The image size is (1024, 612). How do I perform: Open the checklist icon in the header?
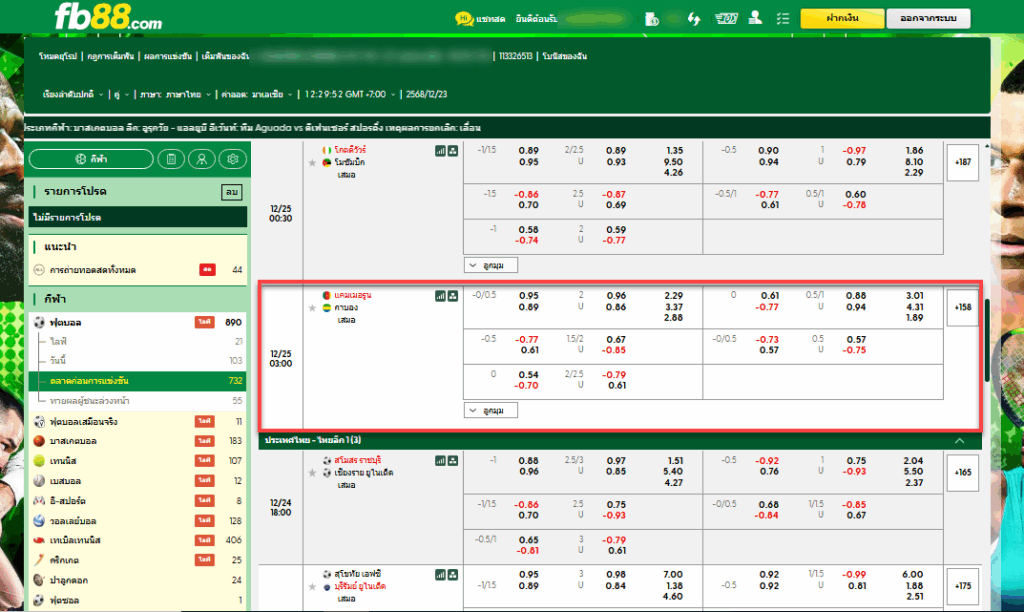783,19
